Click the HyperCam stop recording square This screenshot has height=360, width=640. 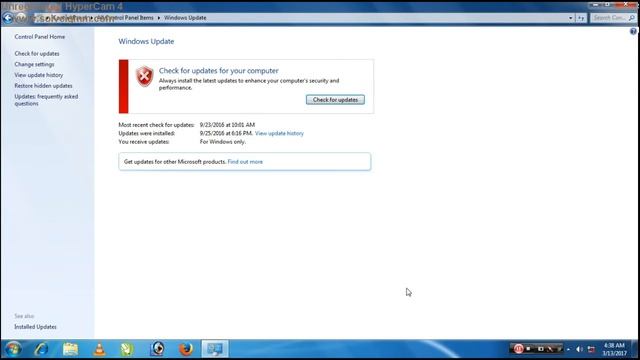click(529, 349)
